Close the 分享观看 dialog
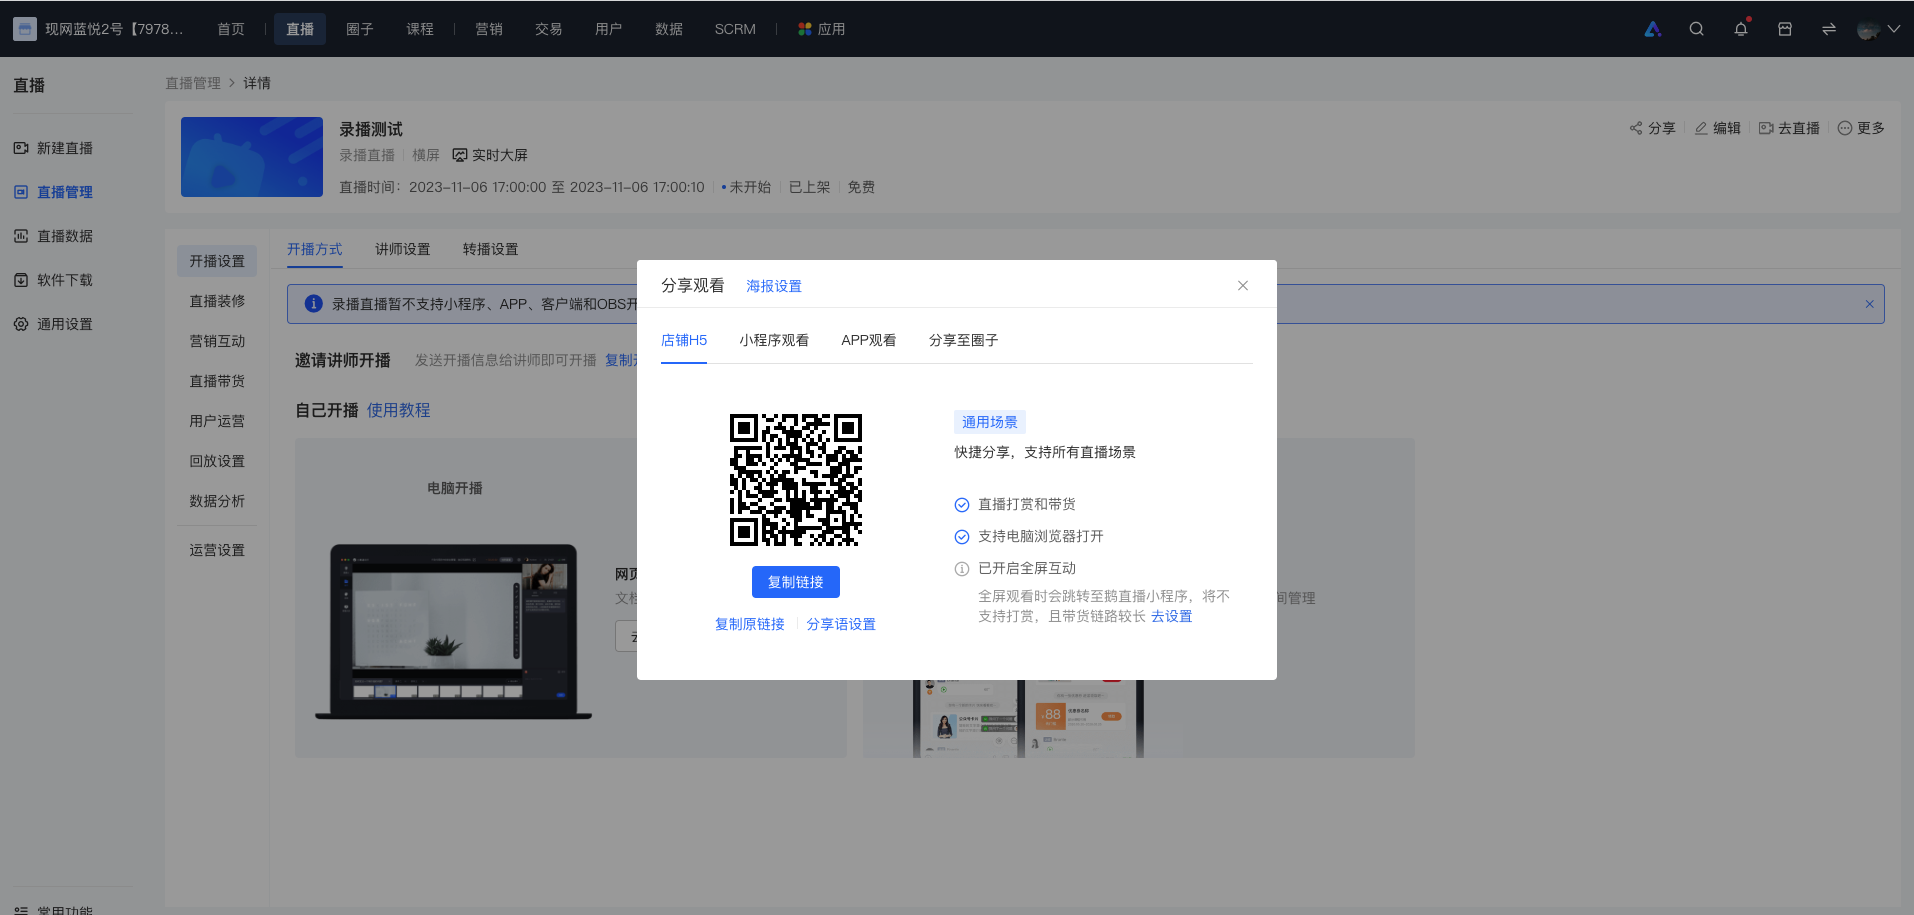This screenshot has width=1914, height=915. coord(1243,285)
